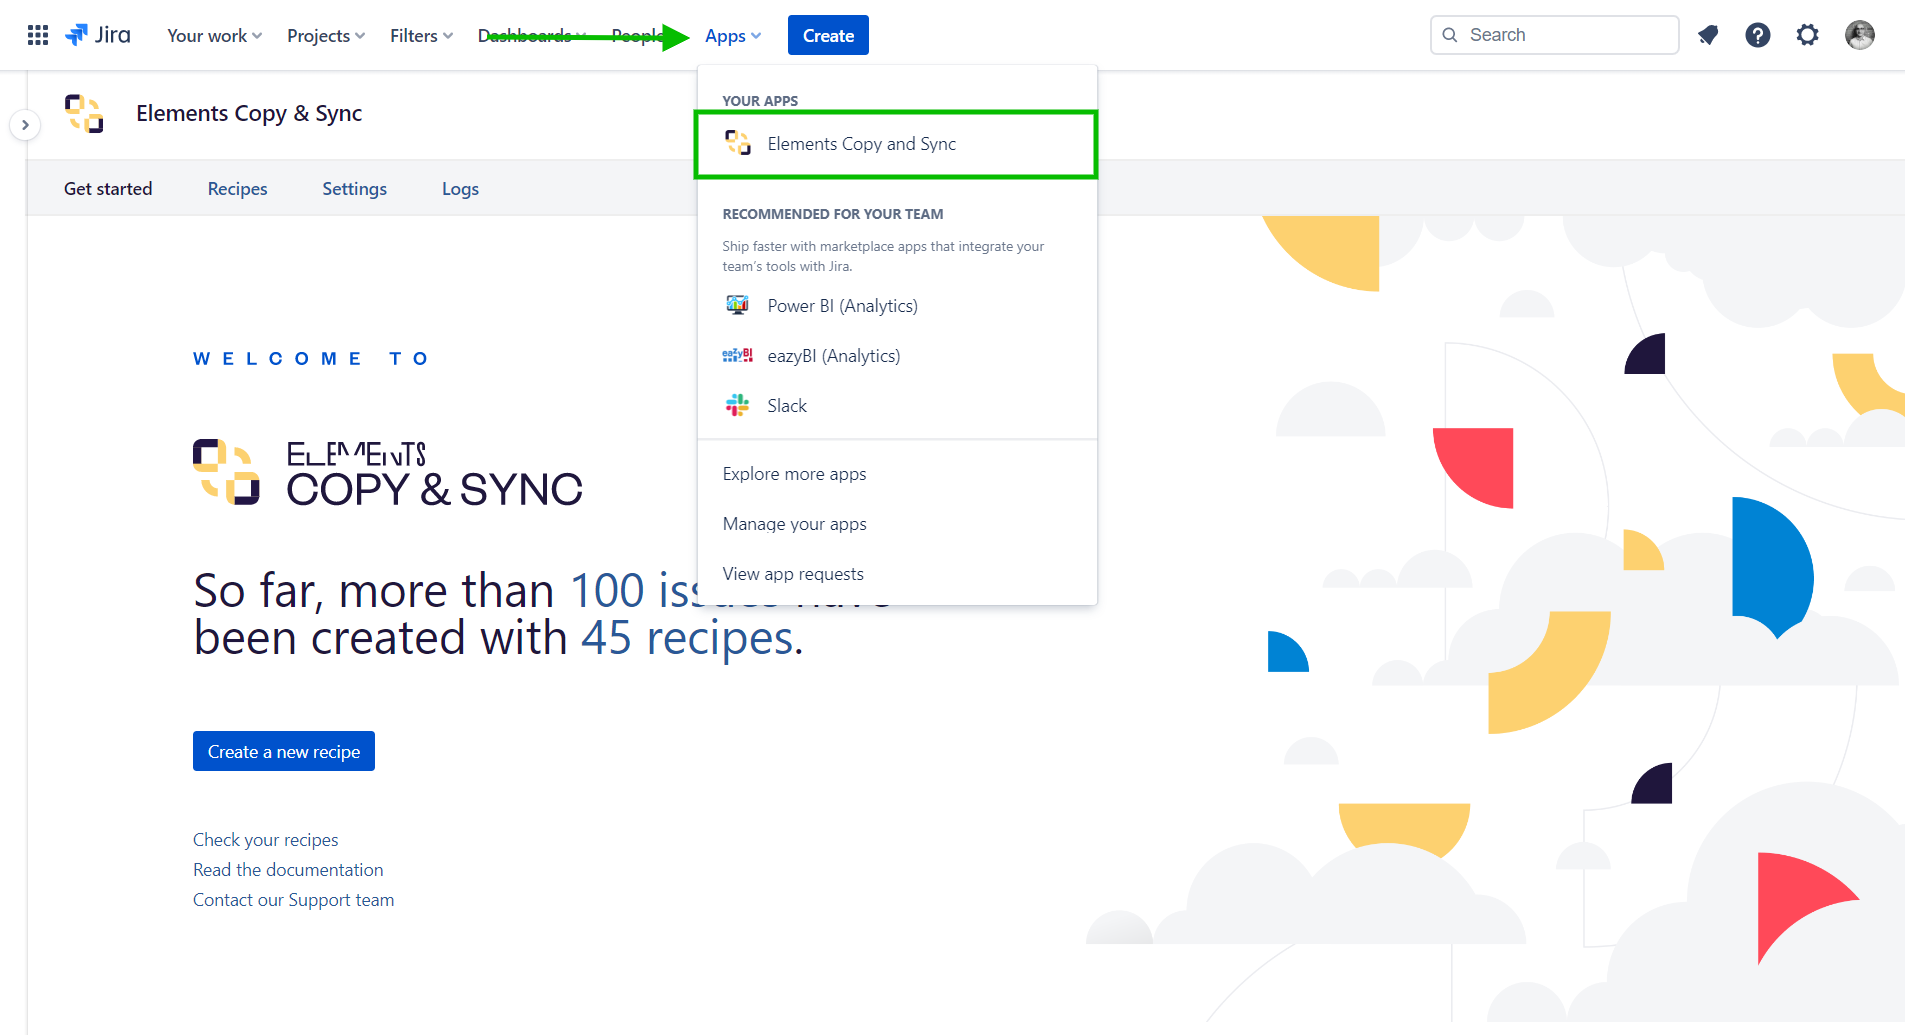The image size is (1905, 1035).
Task: Open Elements Copy and Sync under Your Apps
Action: coord(861,143)
